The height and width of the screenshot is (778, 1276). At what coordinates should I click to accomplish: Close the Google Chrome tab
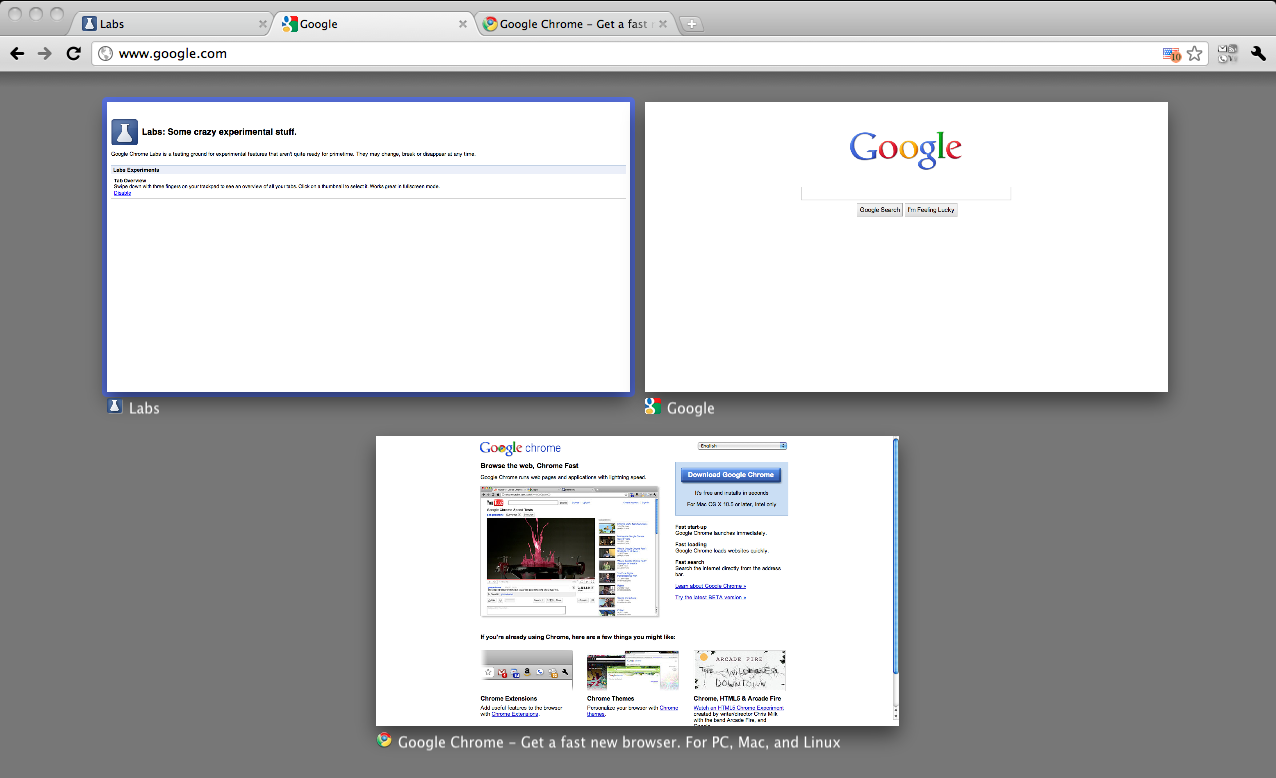663,24
